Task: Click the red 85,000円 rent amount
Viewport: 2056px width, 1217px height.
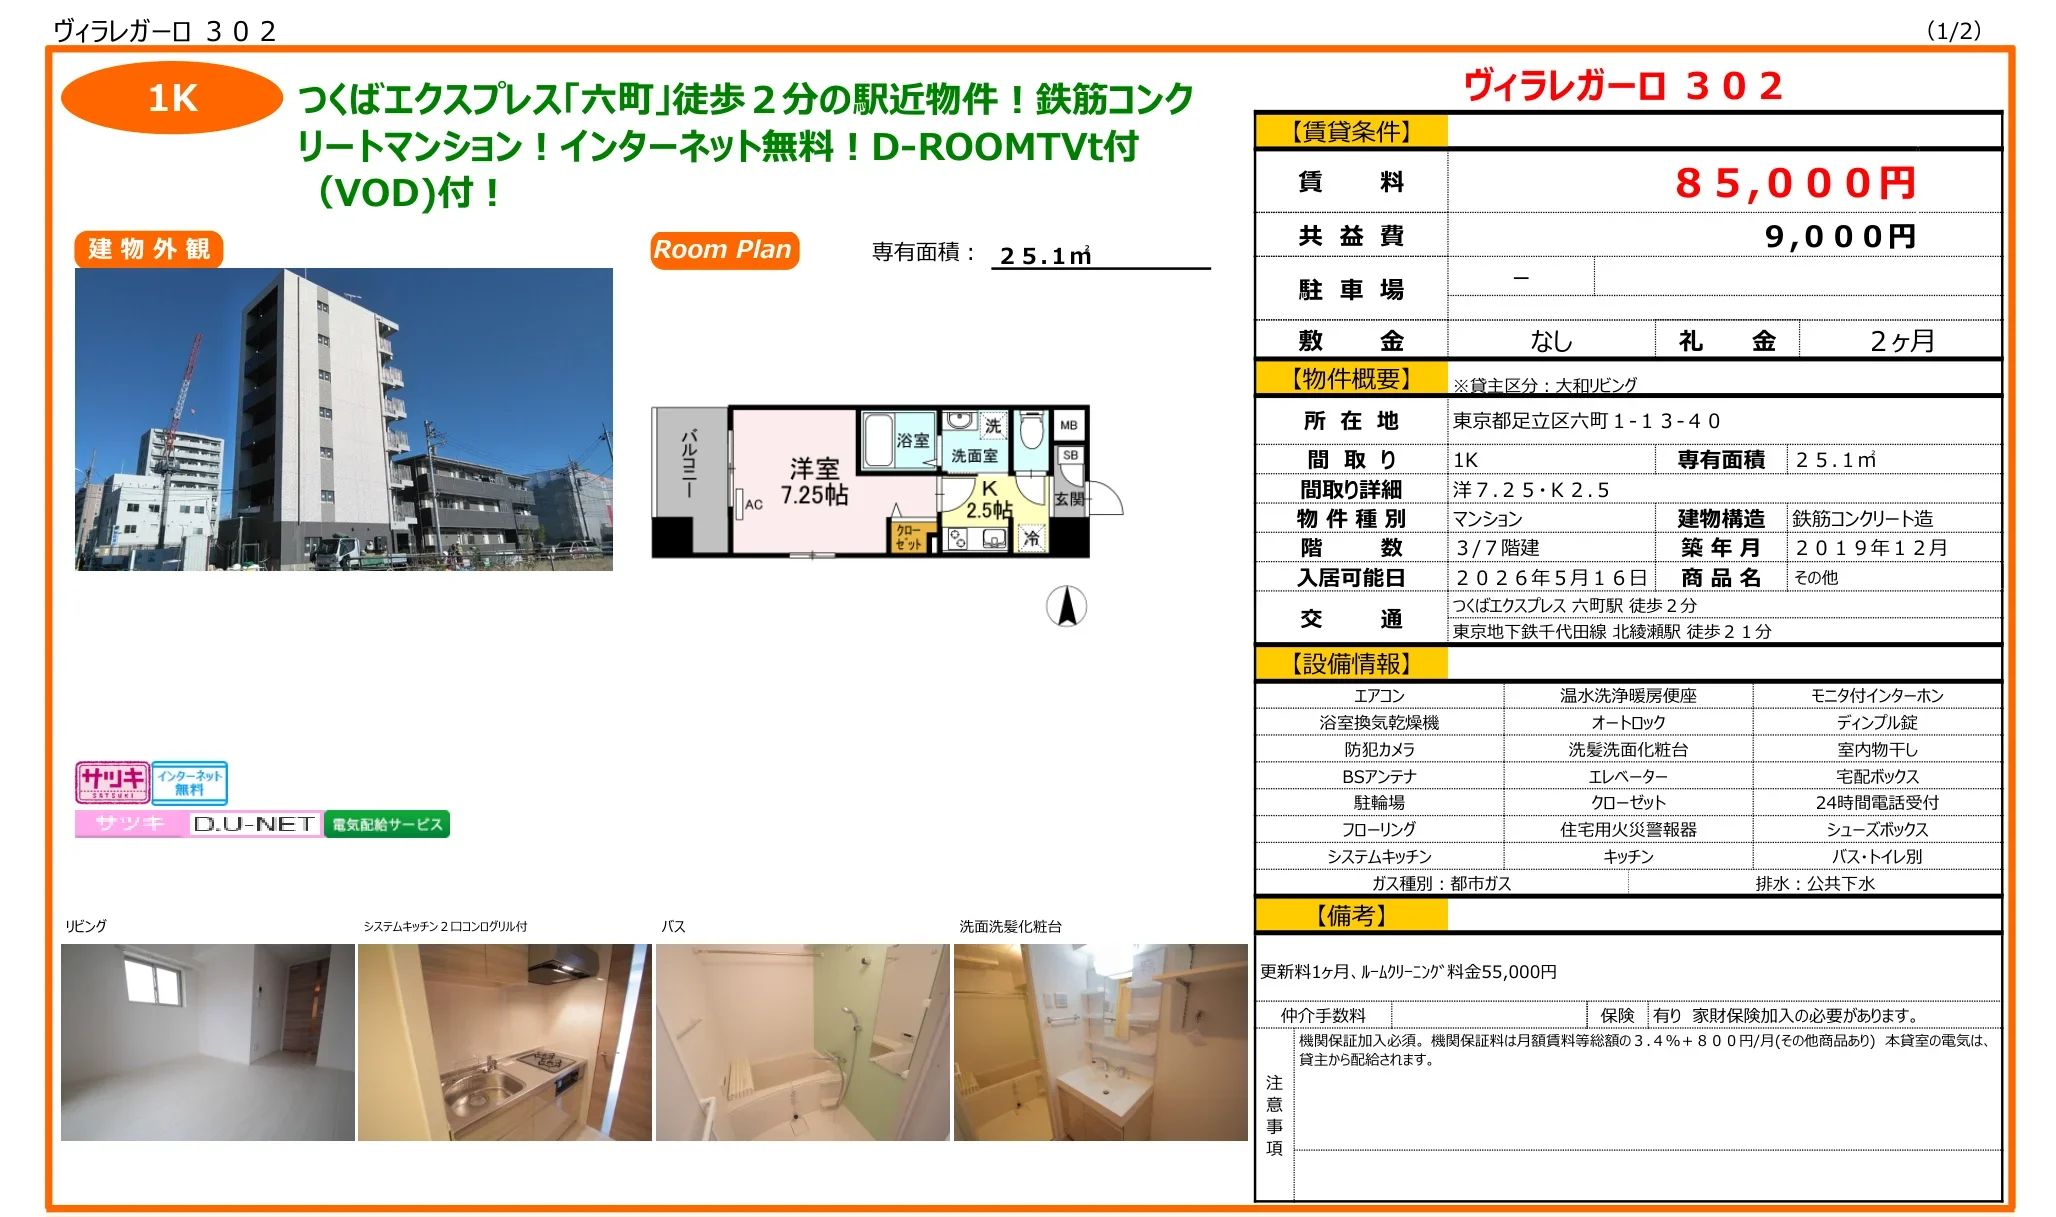Action: (x=1795, y=183)
